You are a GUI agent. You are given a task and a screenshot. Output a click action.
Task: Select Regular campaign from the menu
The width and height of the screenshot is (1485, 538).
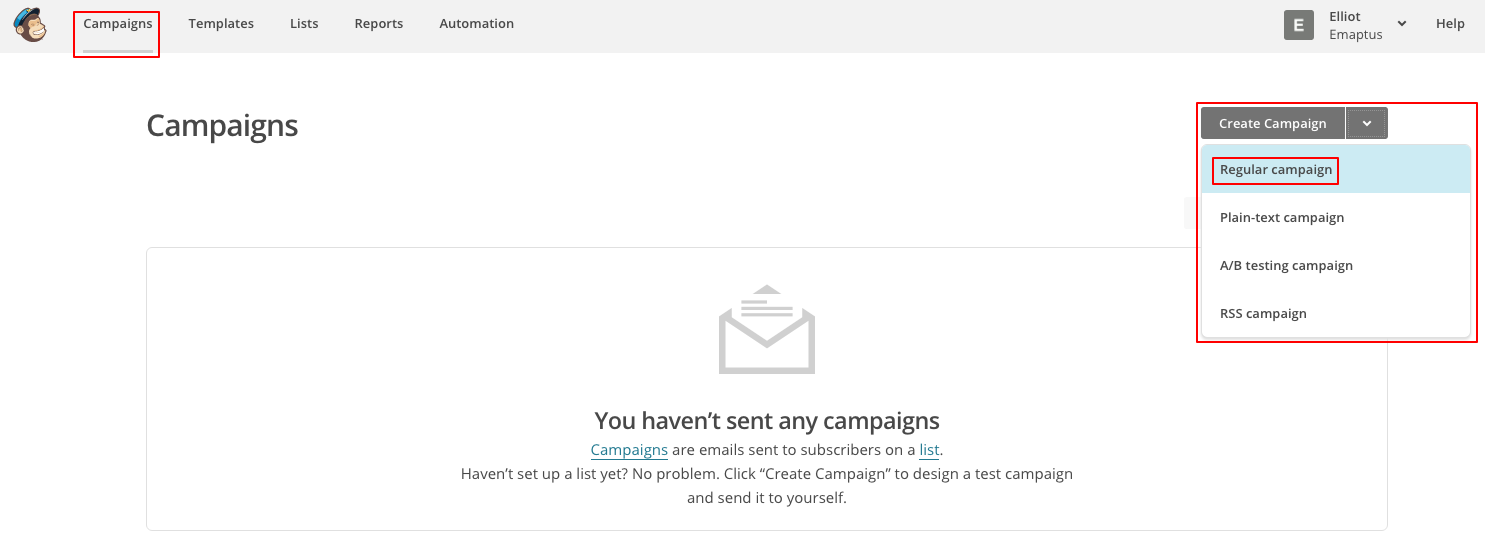1276,170
